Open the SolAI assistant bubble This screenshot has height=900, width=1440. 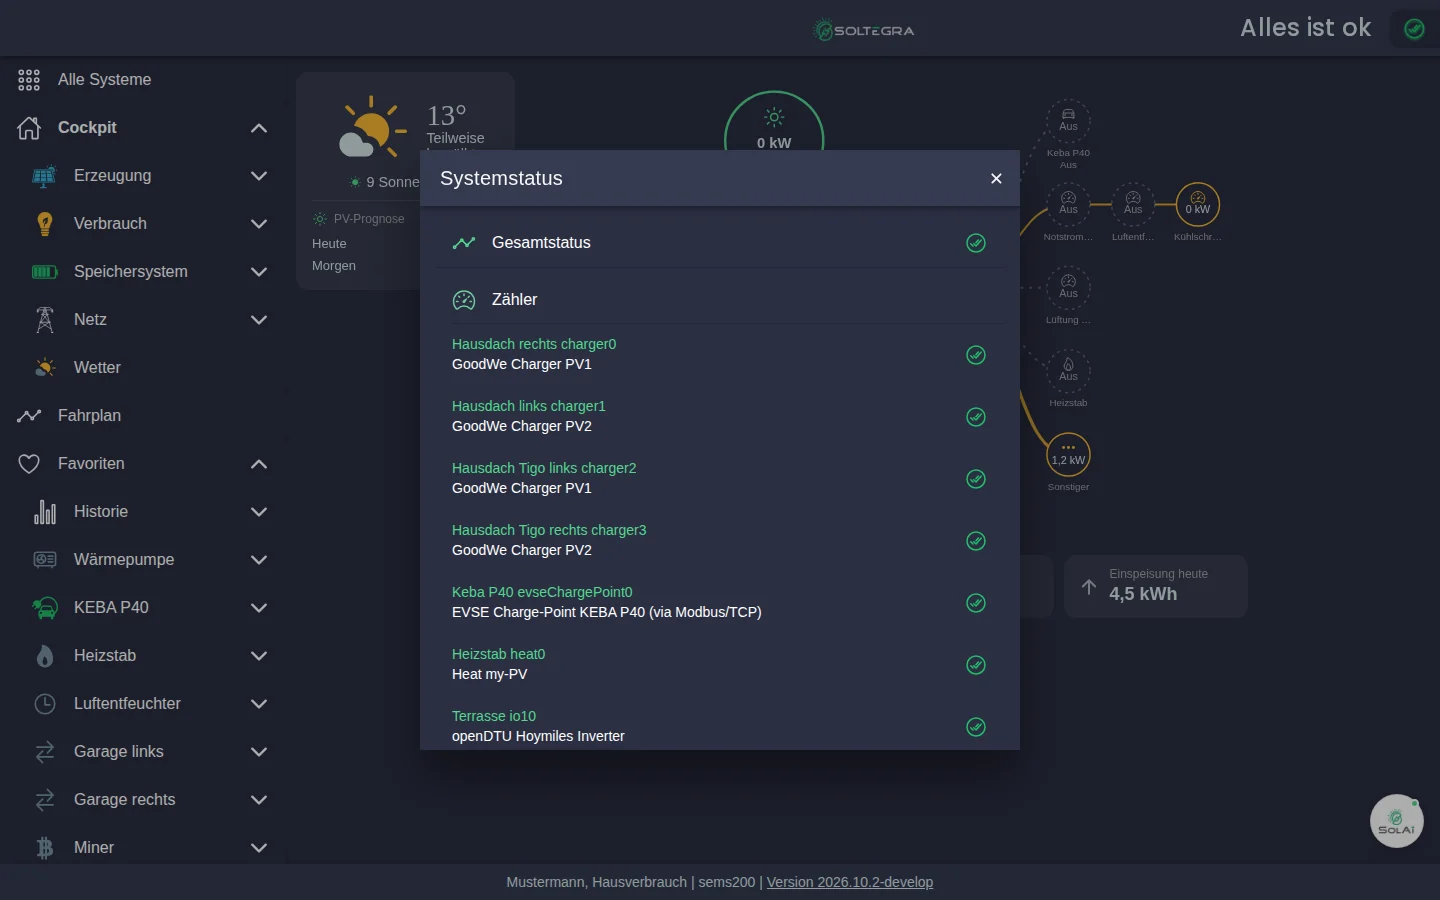point(1397,821)
